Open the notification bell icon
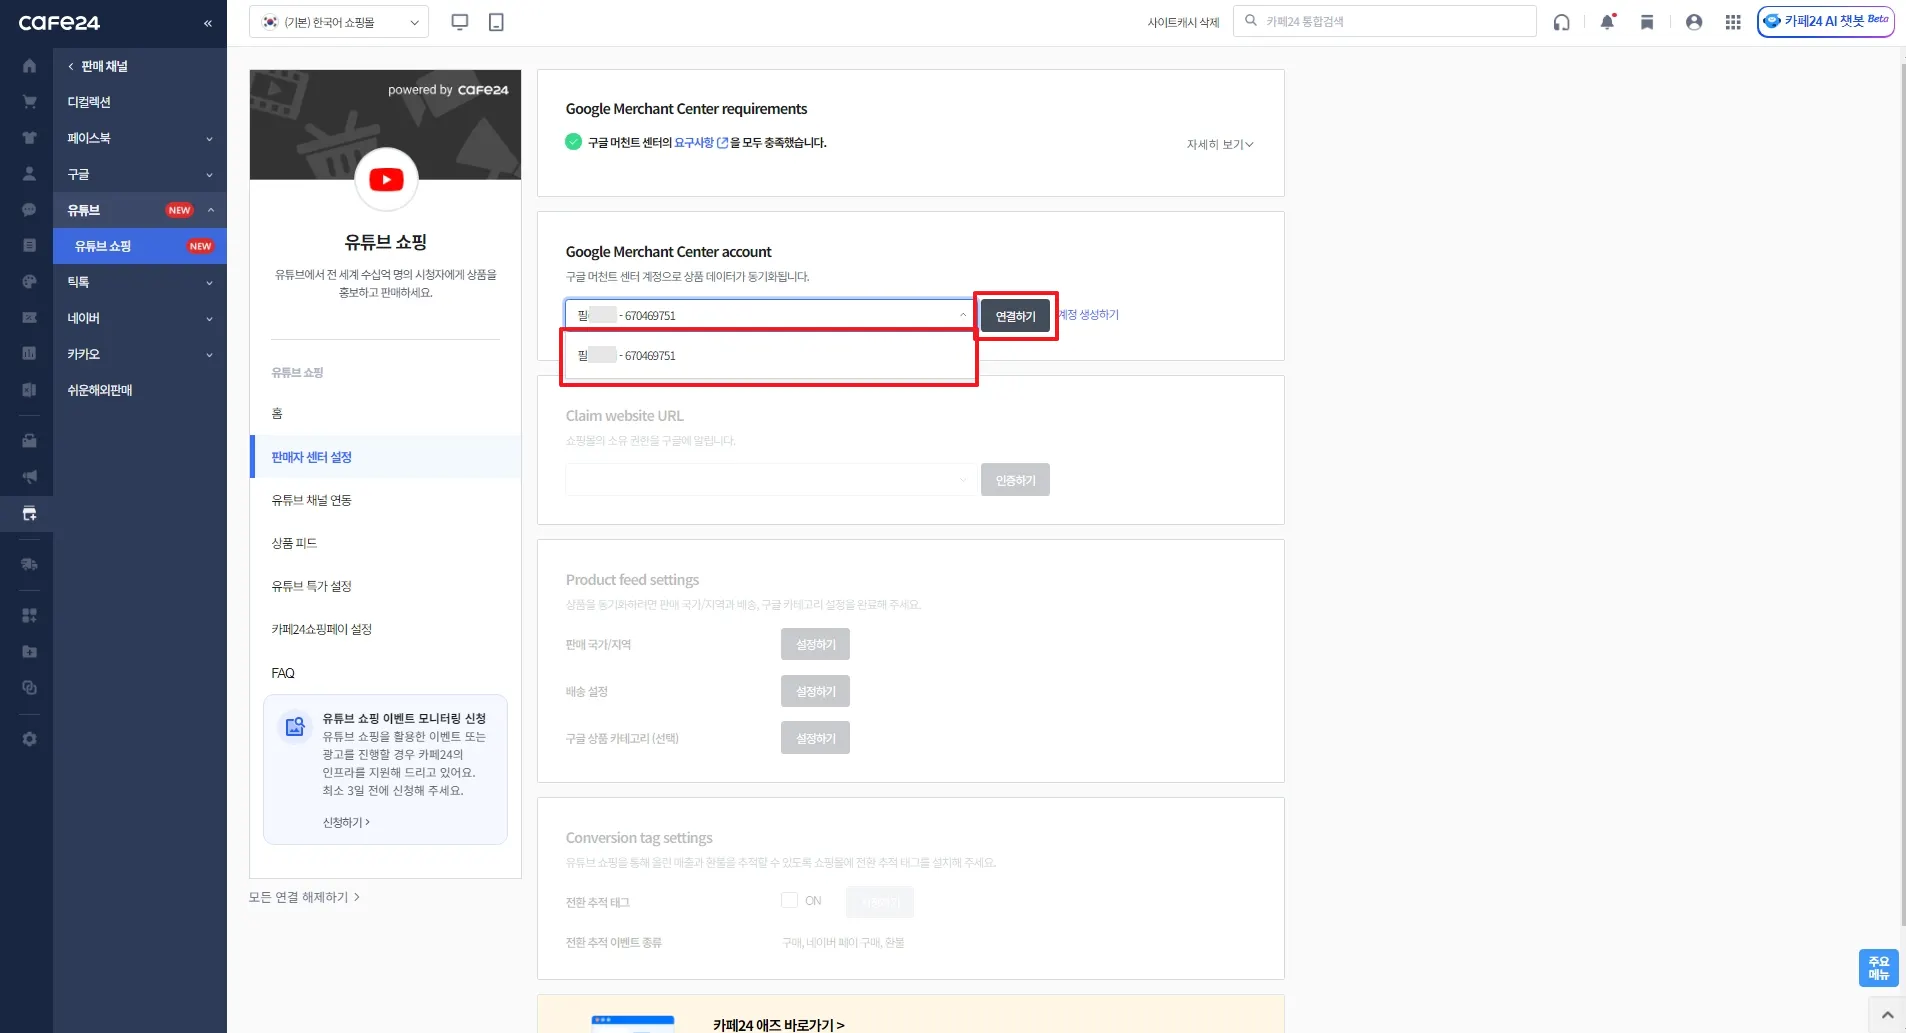 point(1607,22)
